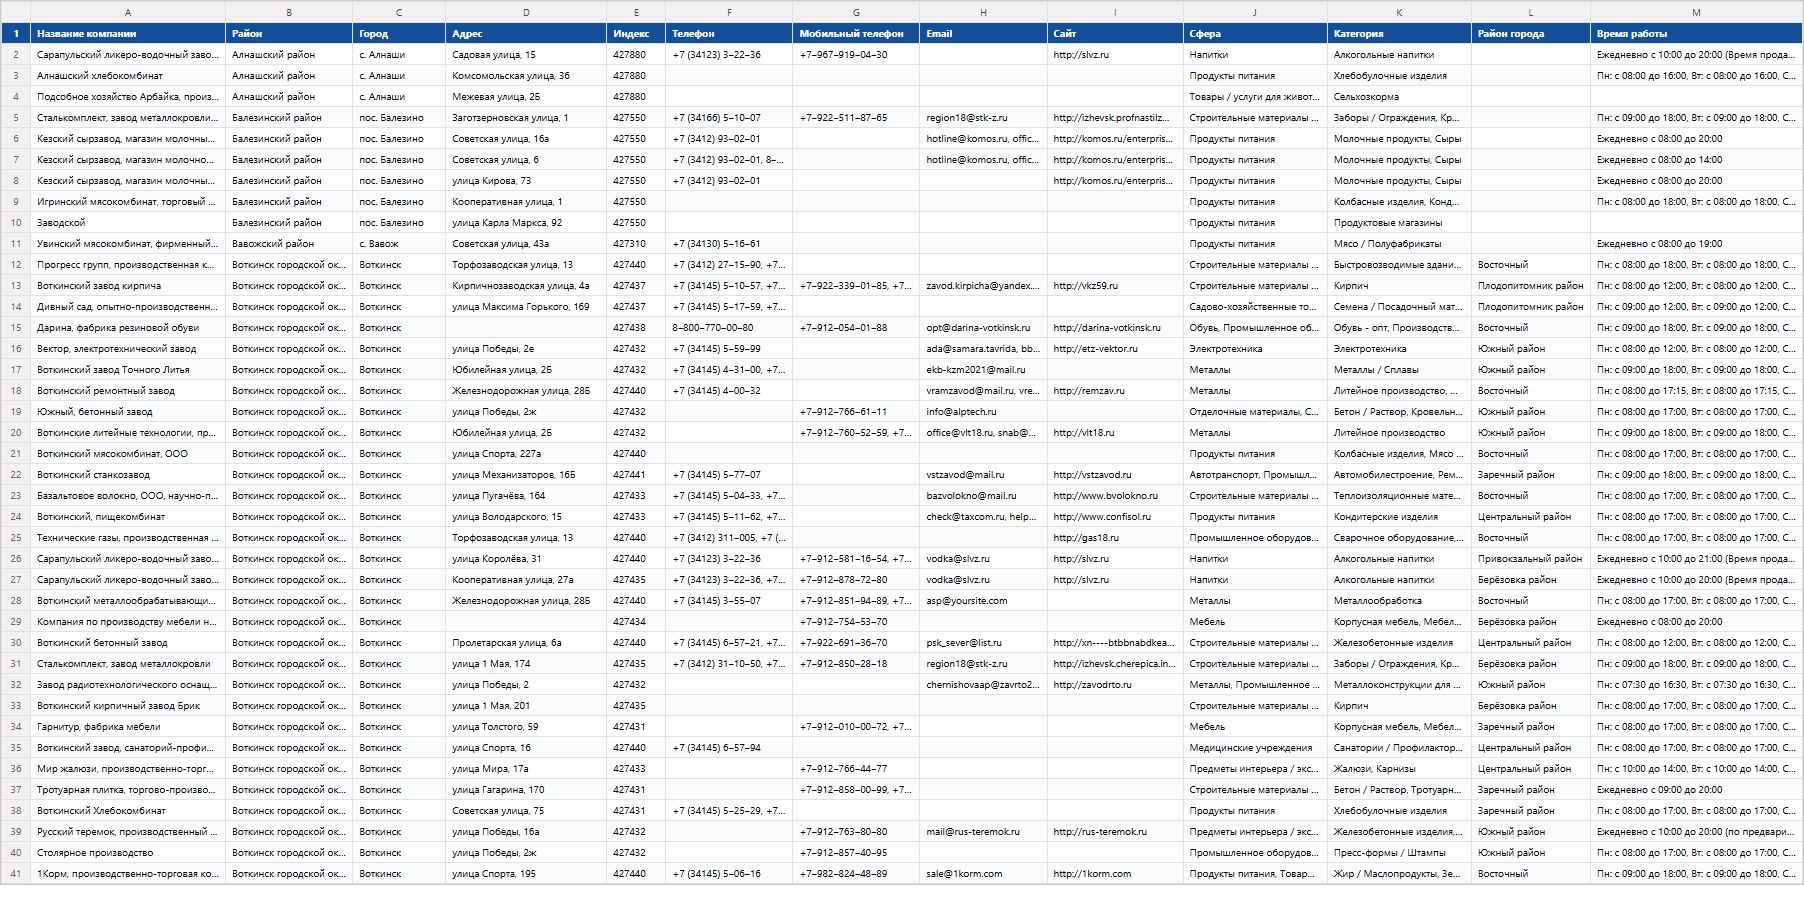
Task: Select row 22 by its row number
Action: click(x=15, y=475)
